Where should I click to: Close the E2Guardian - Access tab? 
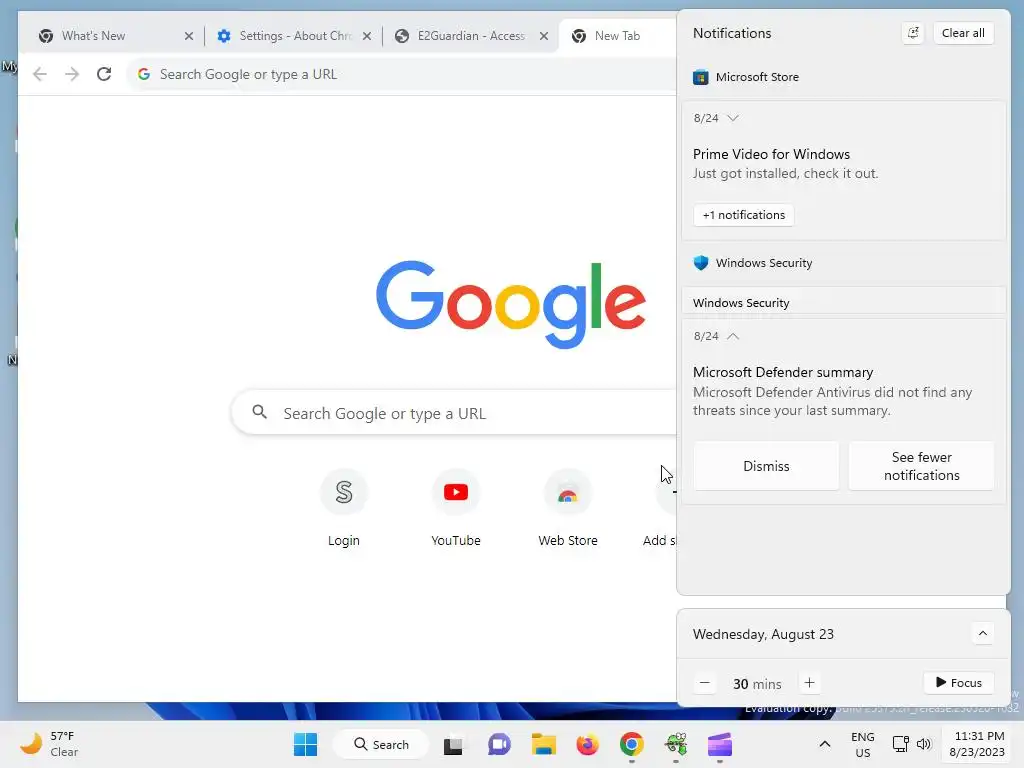click(x=544, y=36)
